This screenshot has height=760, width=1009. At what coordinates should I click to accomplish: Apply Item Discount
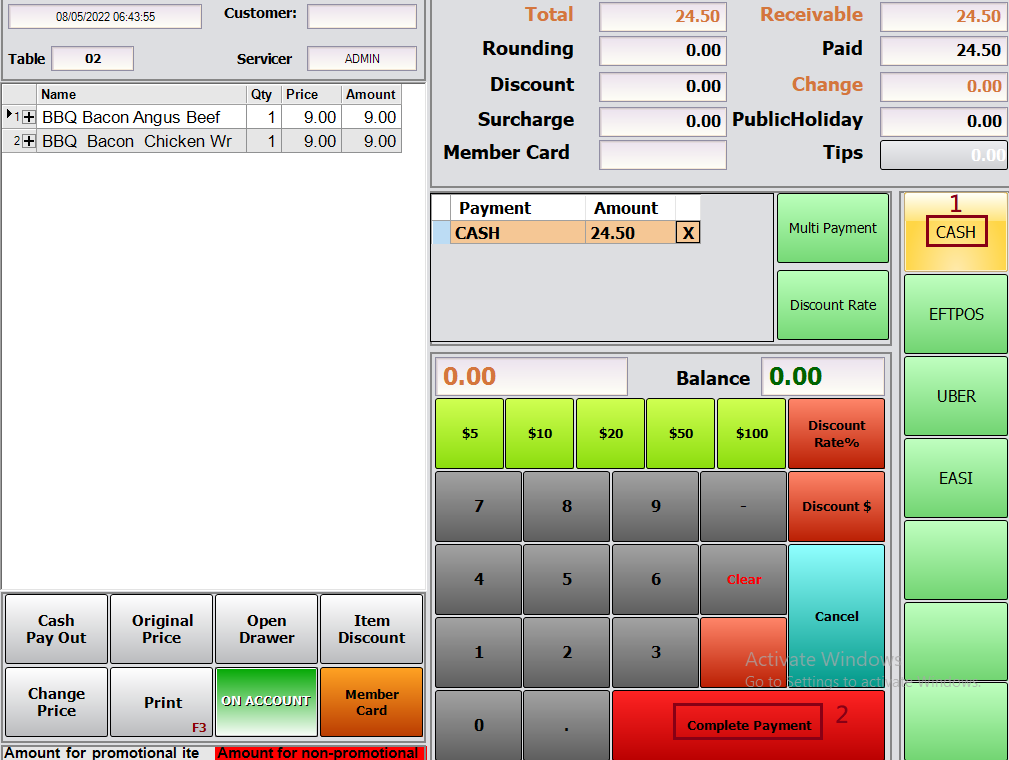point(371,629)
